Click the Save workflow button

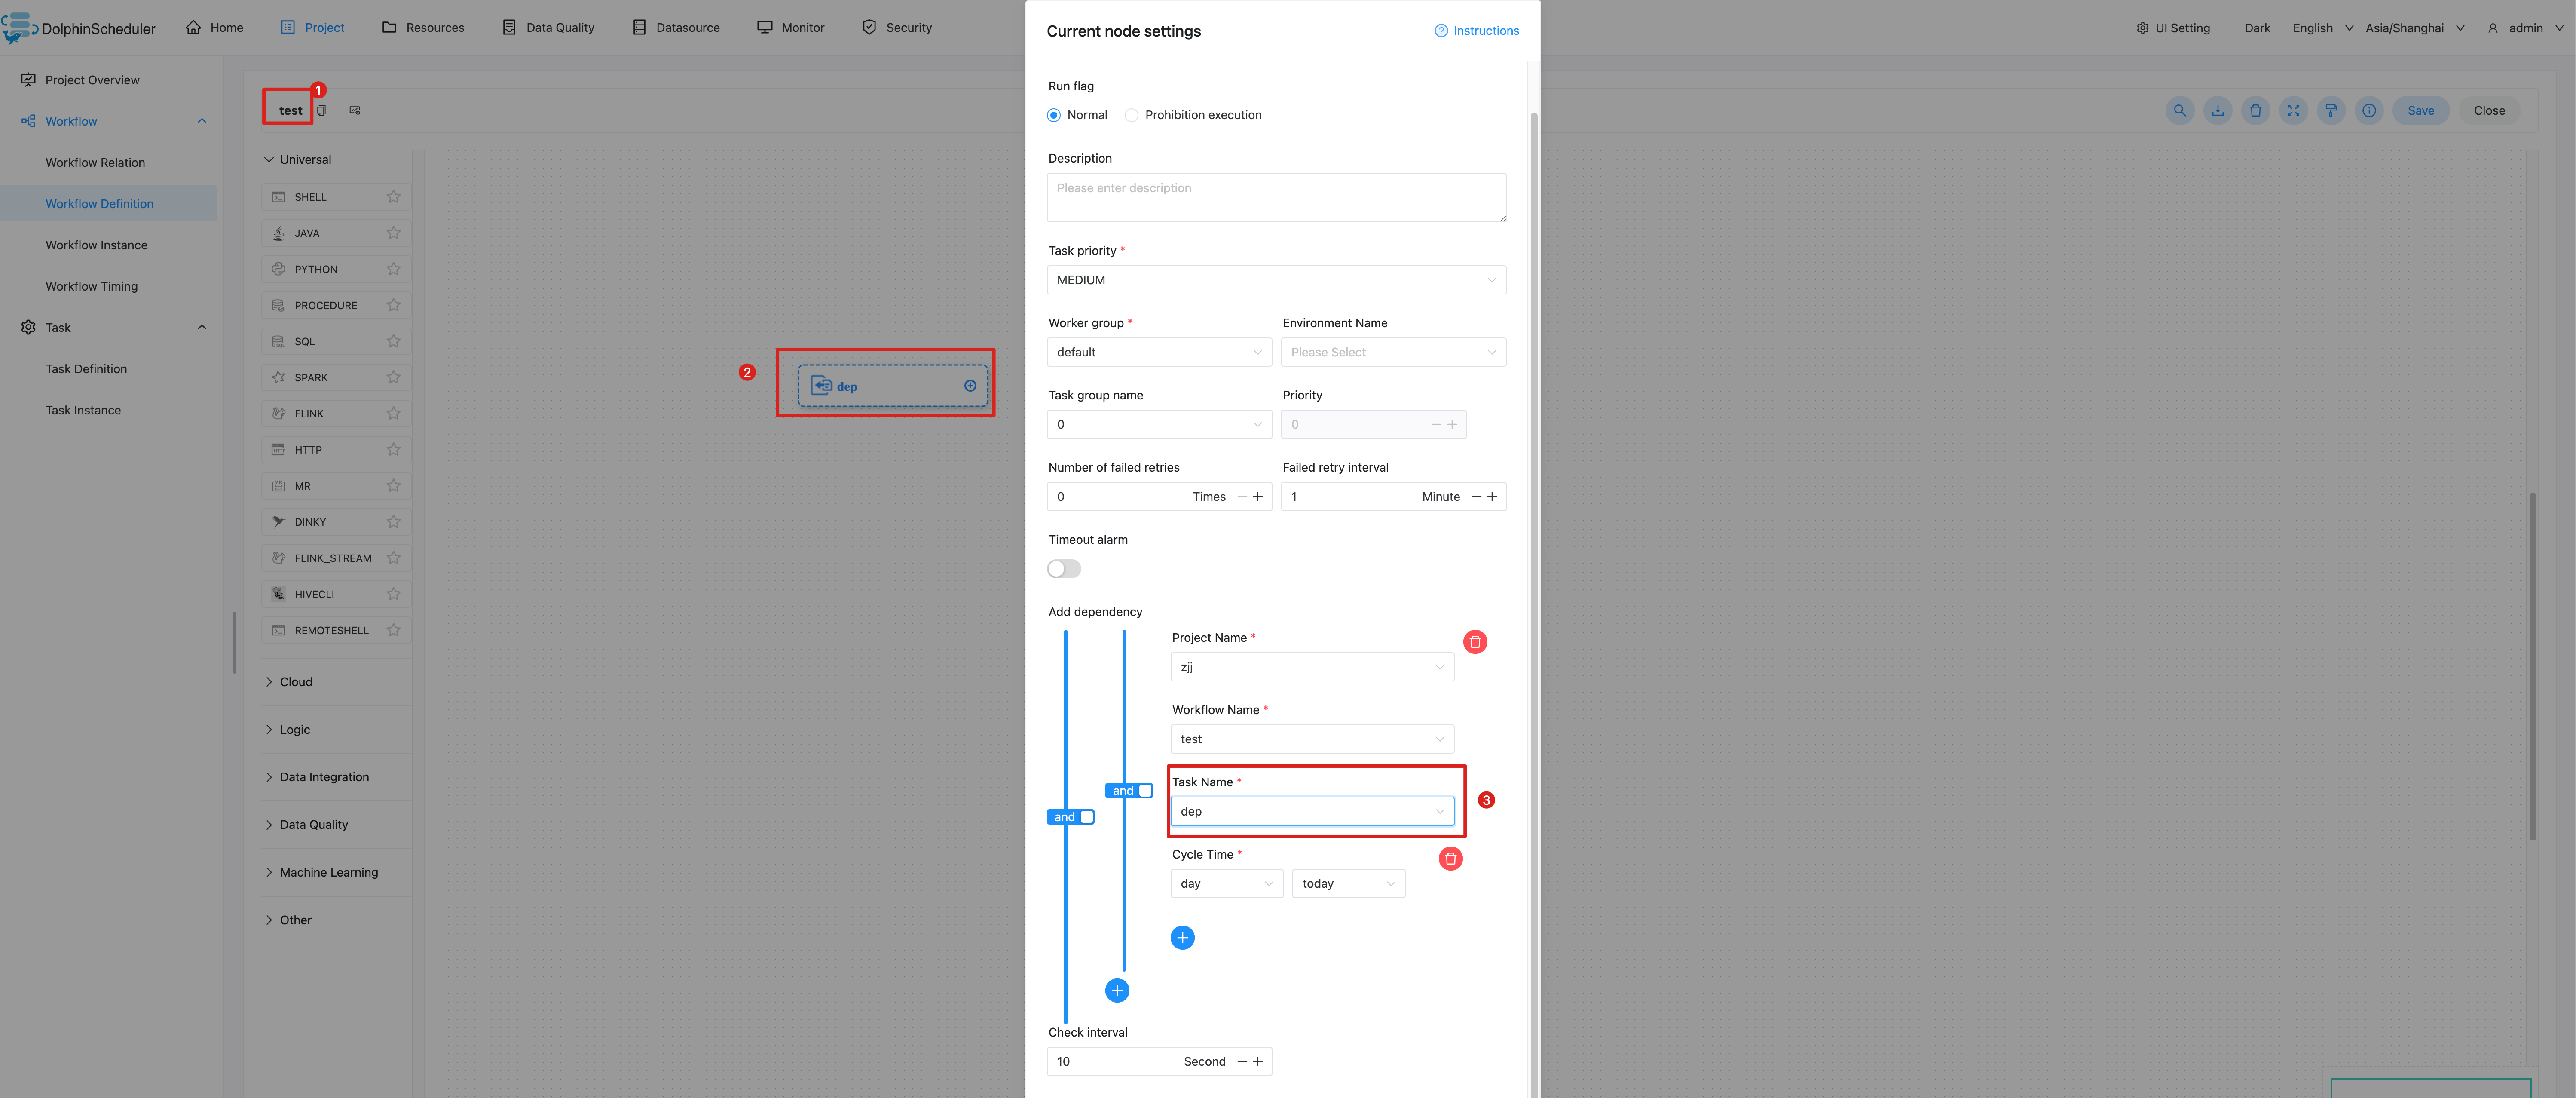point(2422,110)
